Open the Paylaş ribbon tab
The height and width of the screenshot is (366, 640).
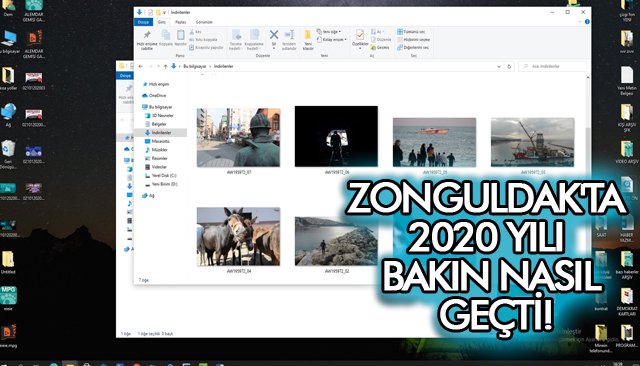tap(180, 22)
